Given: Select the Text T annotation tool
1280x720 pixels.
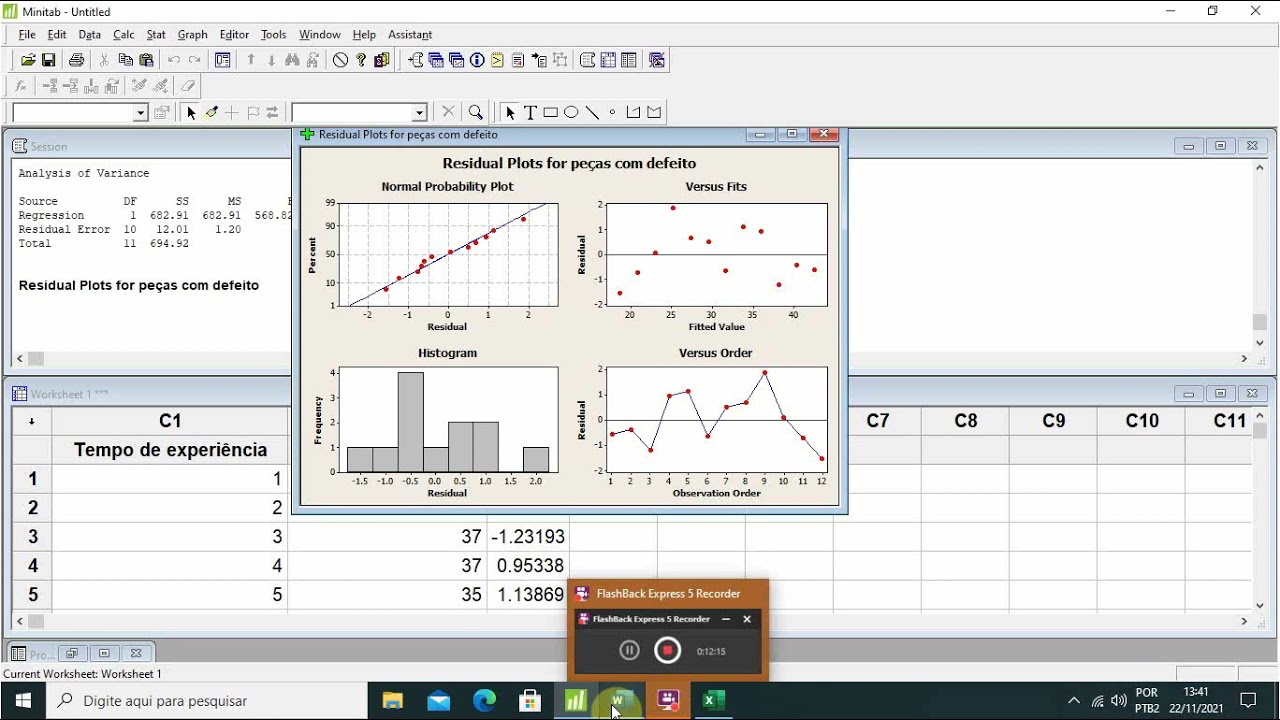Looking at the screenshot, I should coord(530,113).
